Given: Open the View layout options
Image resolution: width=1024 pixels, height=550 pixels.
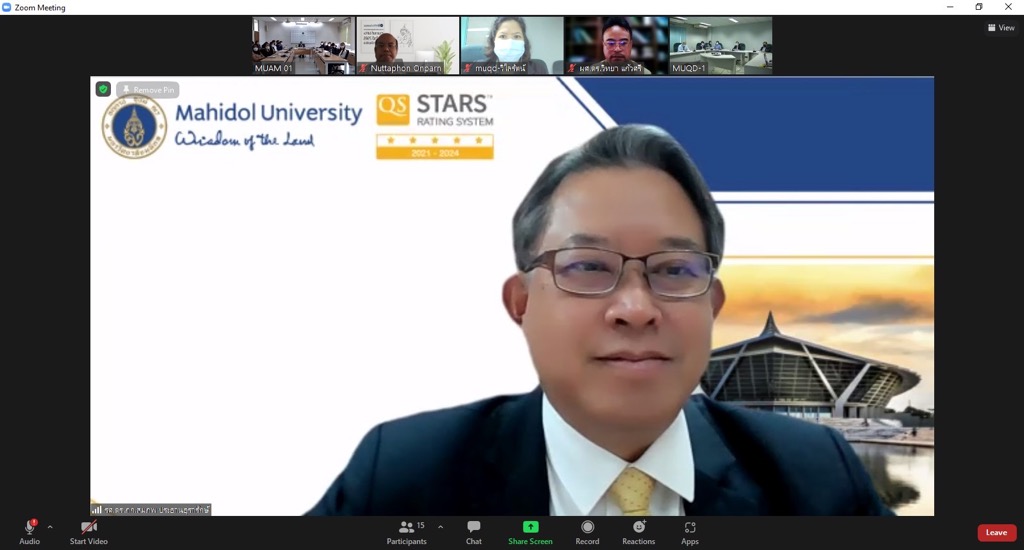Looking at the screenshot, I should (1001, 28).
